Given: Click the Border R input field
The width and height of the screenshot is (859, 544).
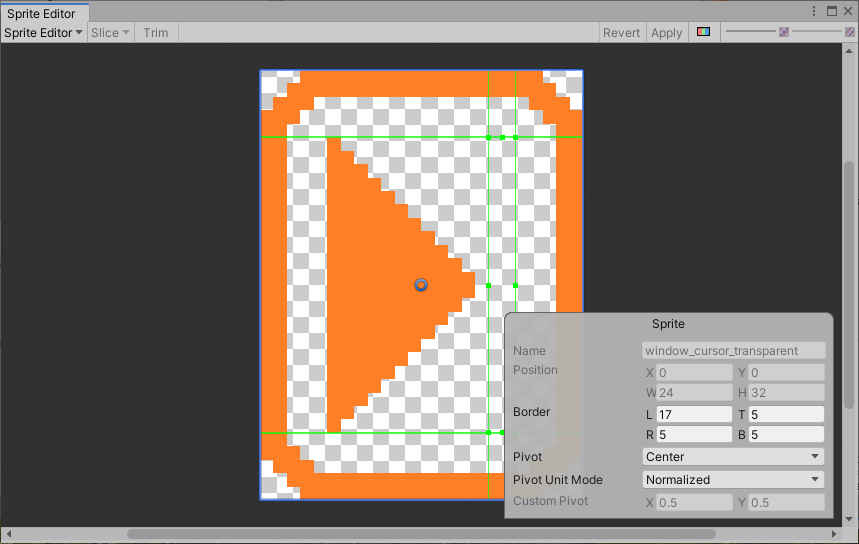Looking at the screenshot, I should tap(694, 434).
